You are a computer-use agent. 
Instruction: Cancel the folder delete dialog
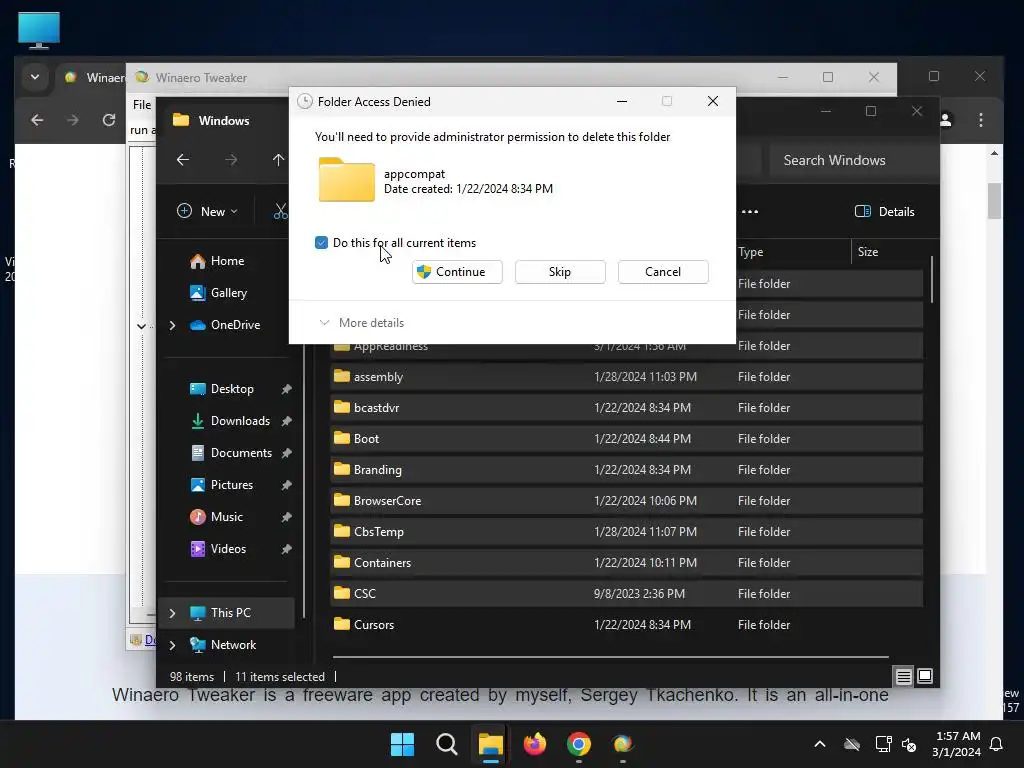(663, 272)
